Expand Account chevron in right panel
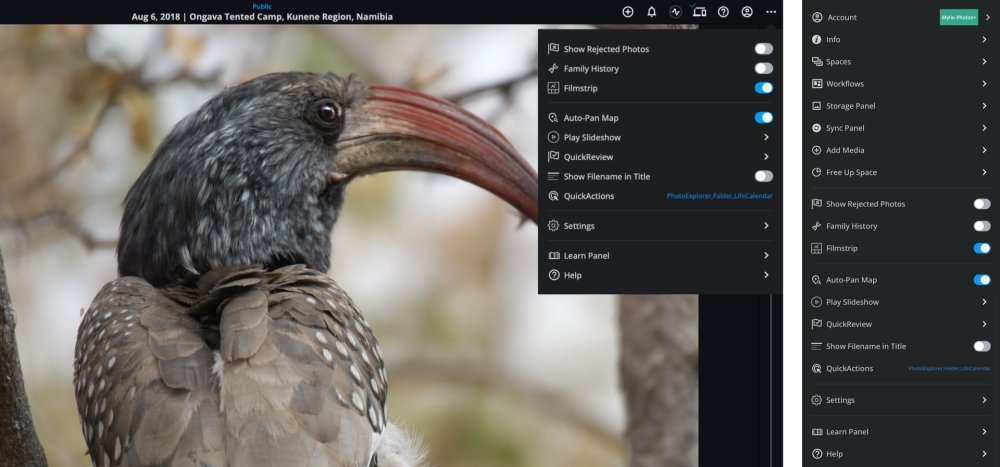The height and width of the screenshot is (467, 1000). 987,17
